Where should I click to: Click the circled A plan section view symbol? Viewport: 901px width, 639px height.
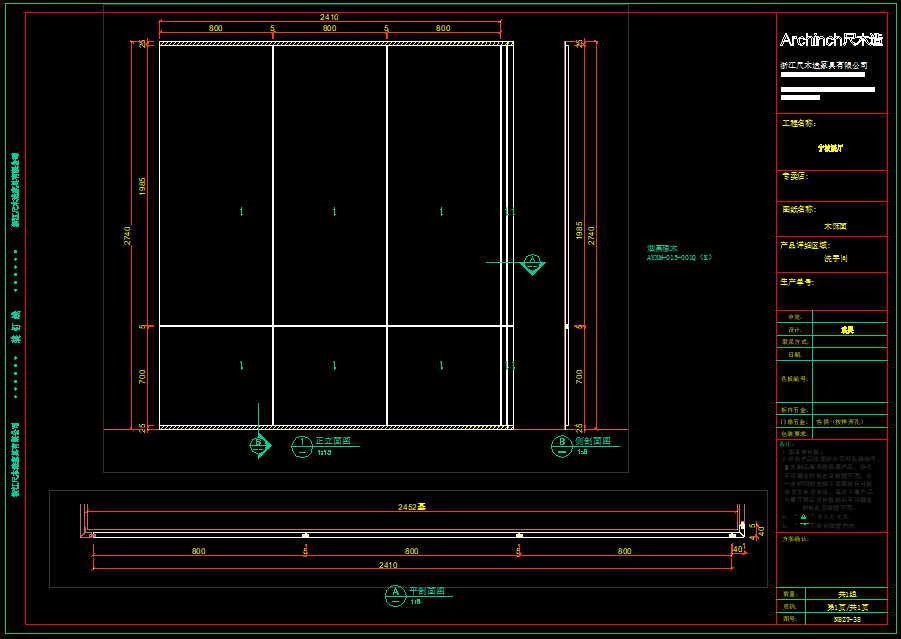(395, 596)
